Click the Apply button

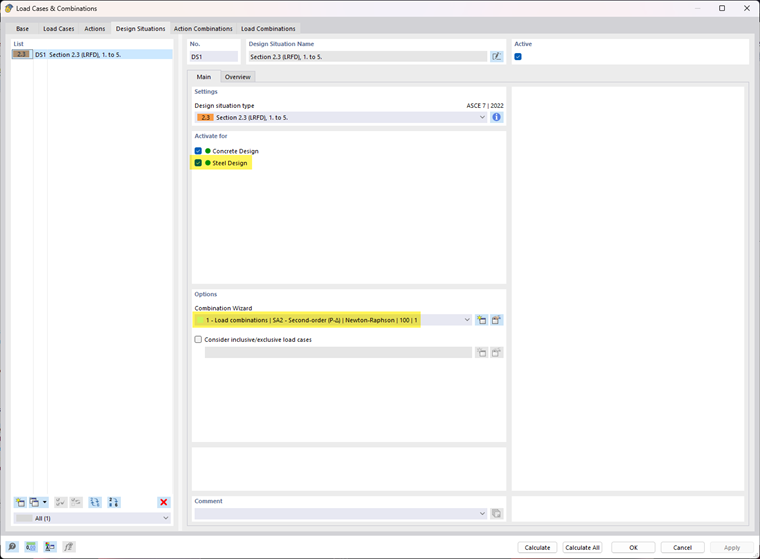732,547
